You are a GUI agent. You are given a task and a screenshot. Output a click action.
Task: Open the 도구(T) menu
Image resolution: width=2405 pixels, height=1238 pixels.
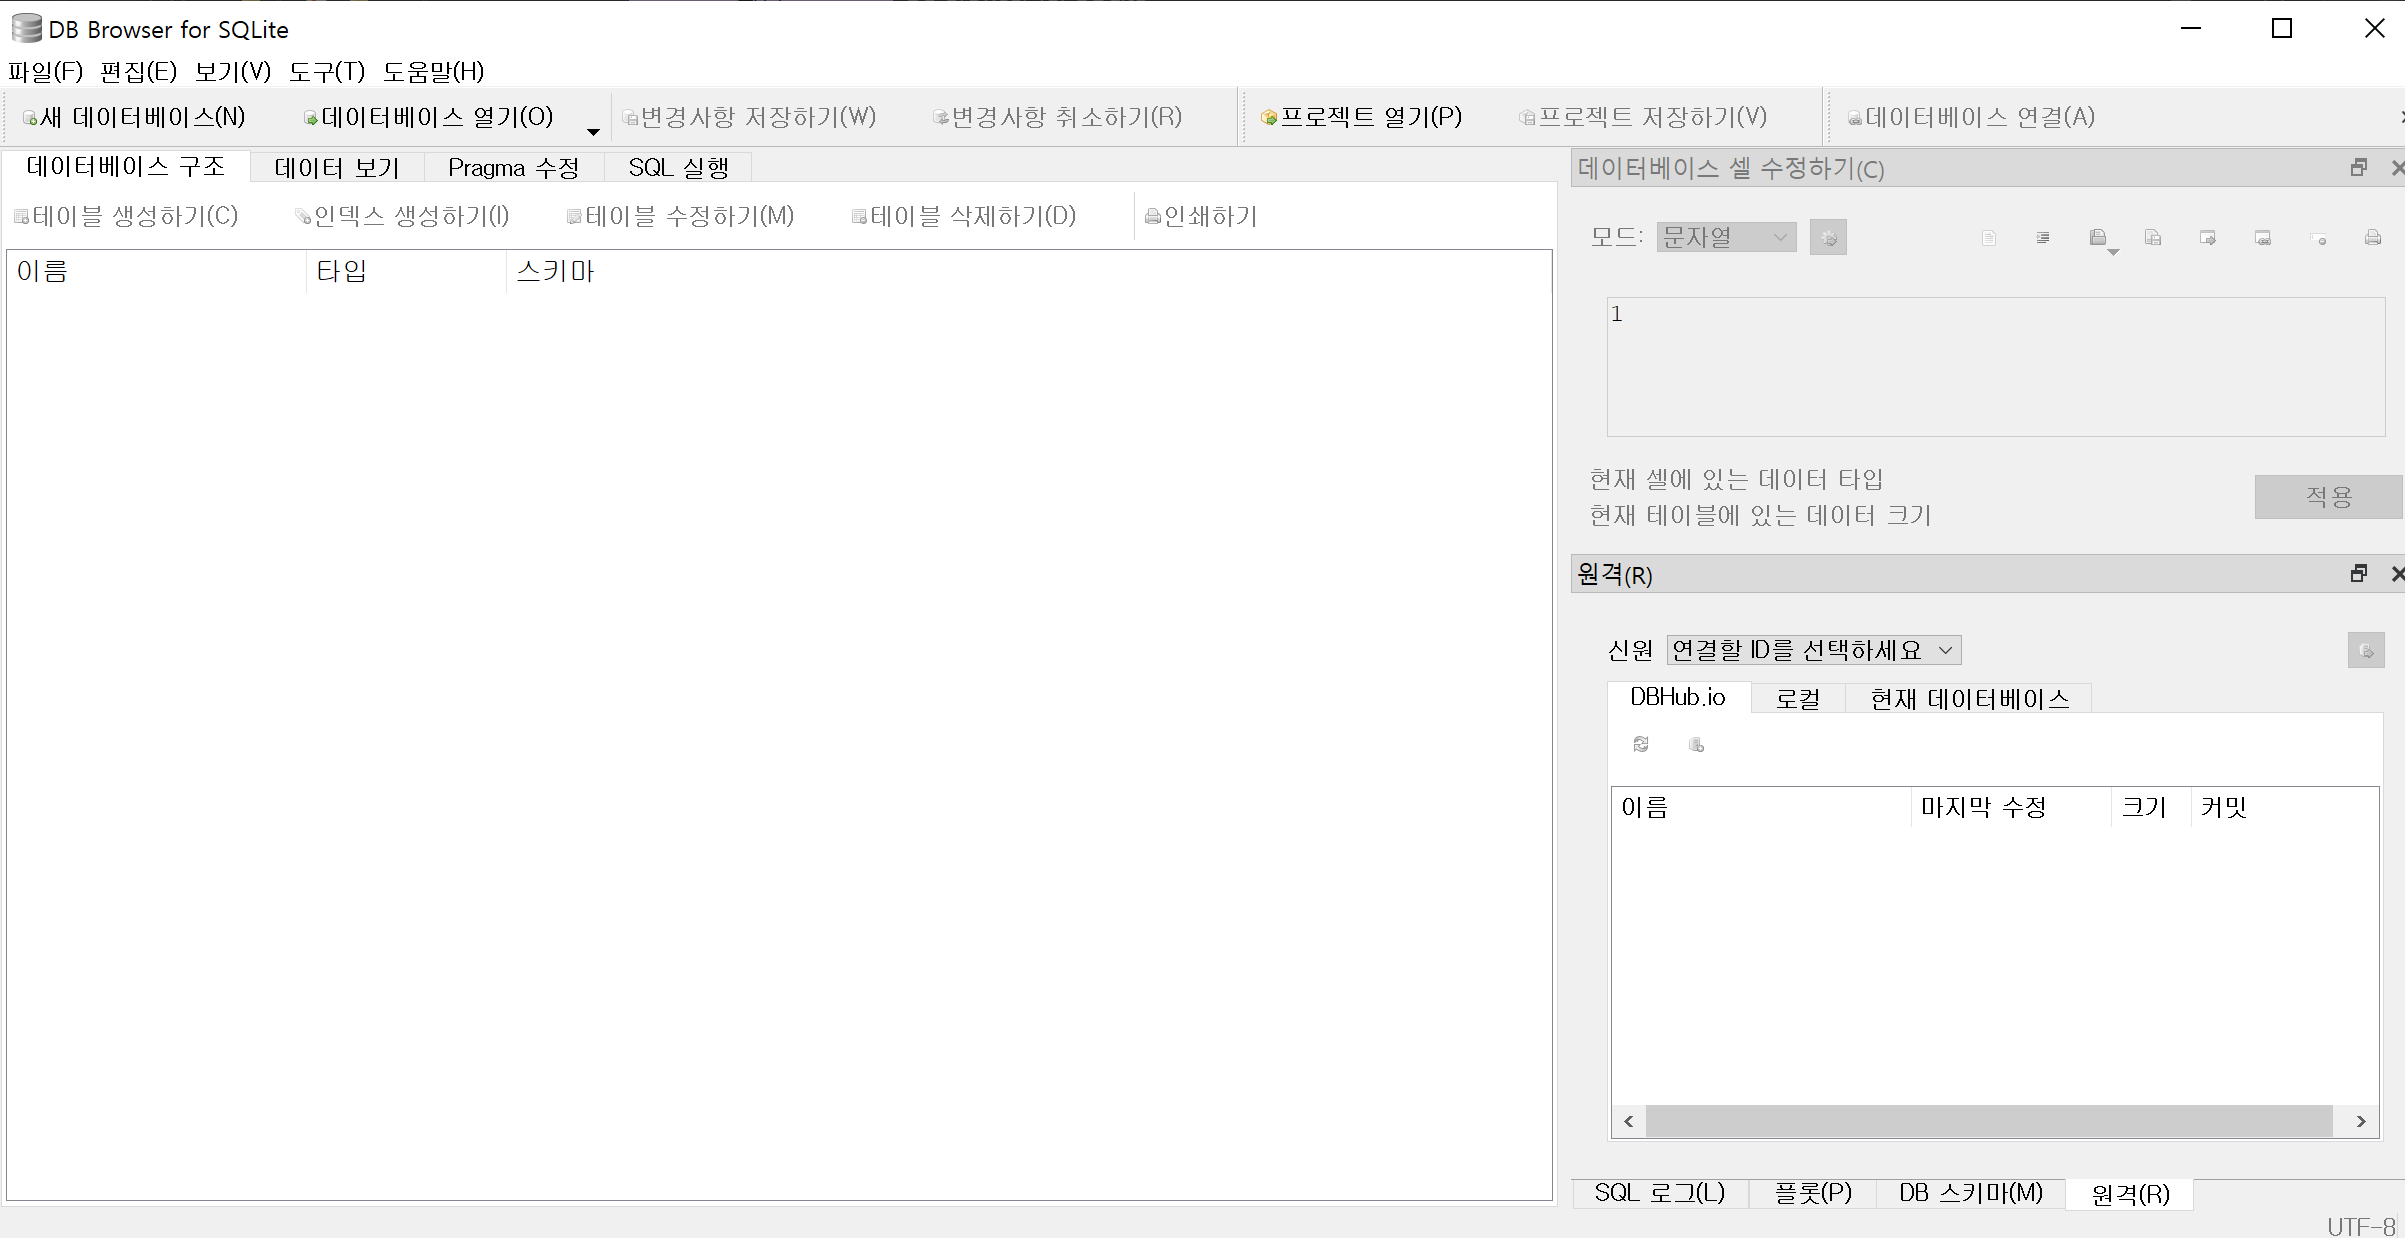click(326, 71)
